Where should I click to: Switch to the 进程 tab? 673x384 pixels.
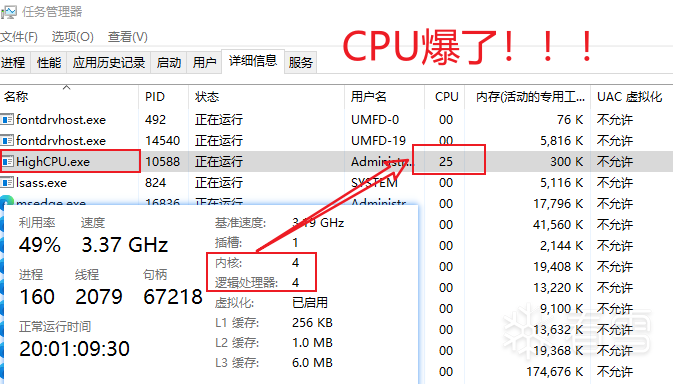click(x=14, y=63)
